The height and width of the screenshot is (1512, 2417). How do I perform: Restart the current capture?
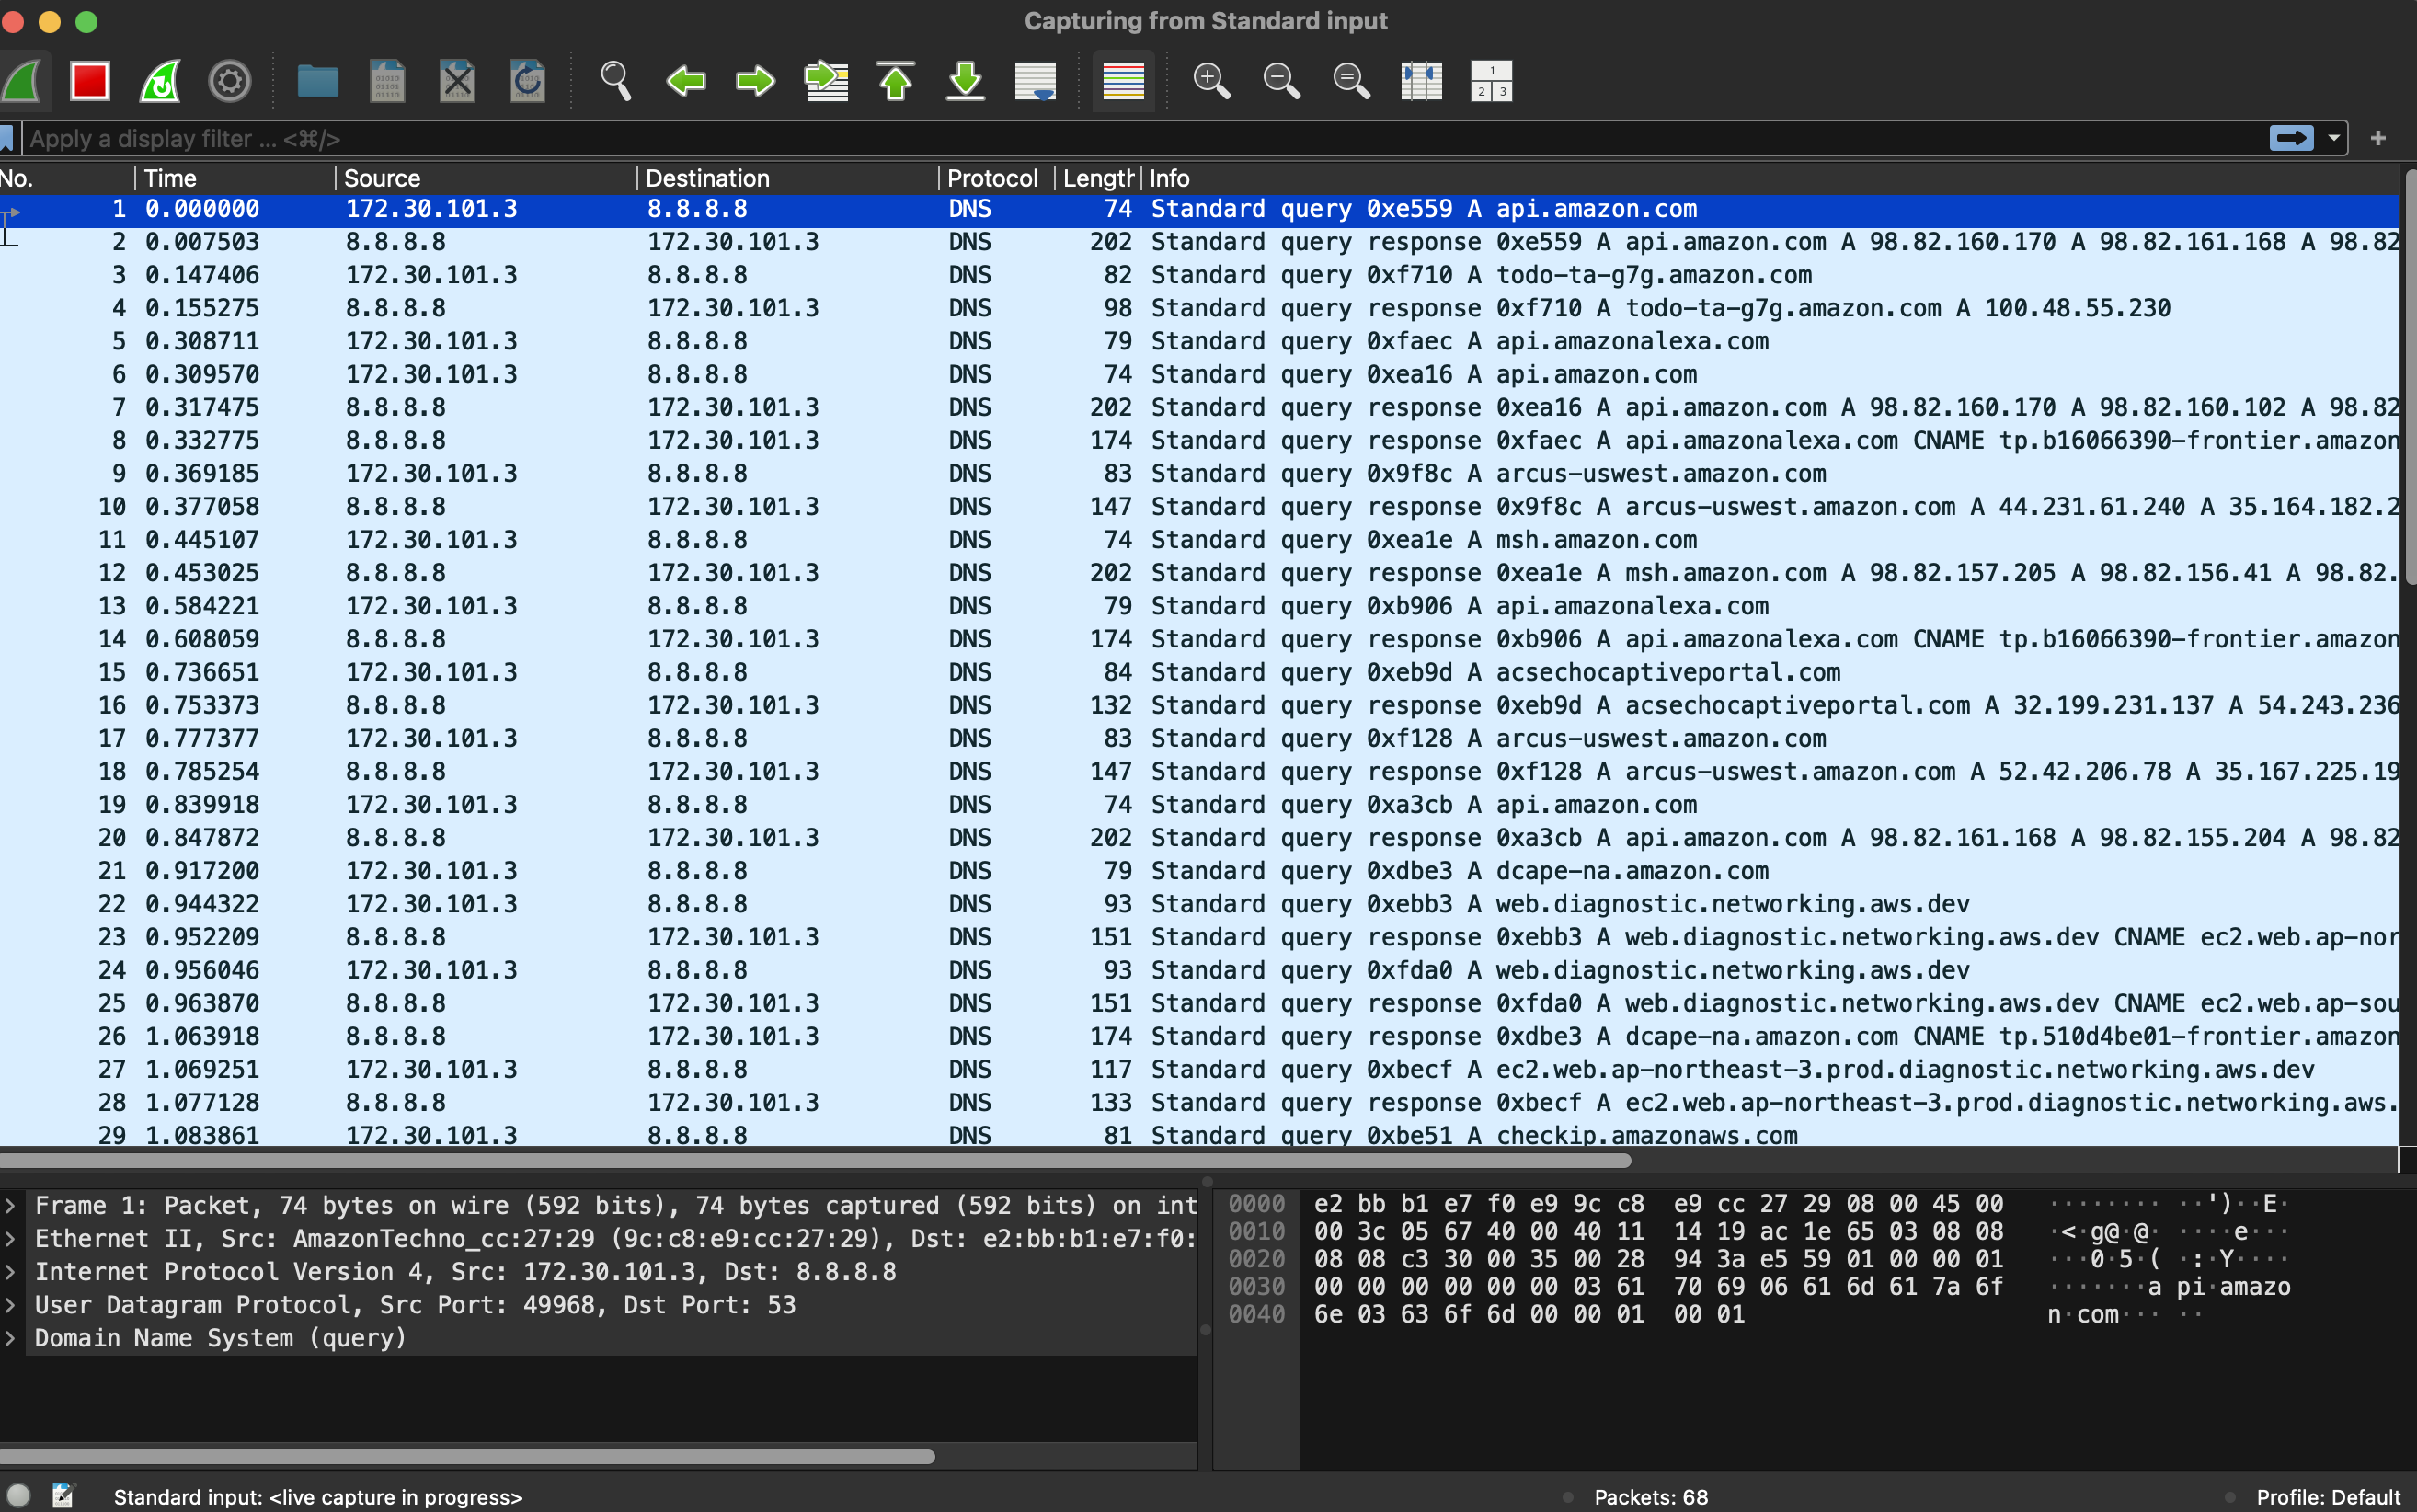[x=160, y=81]
